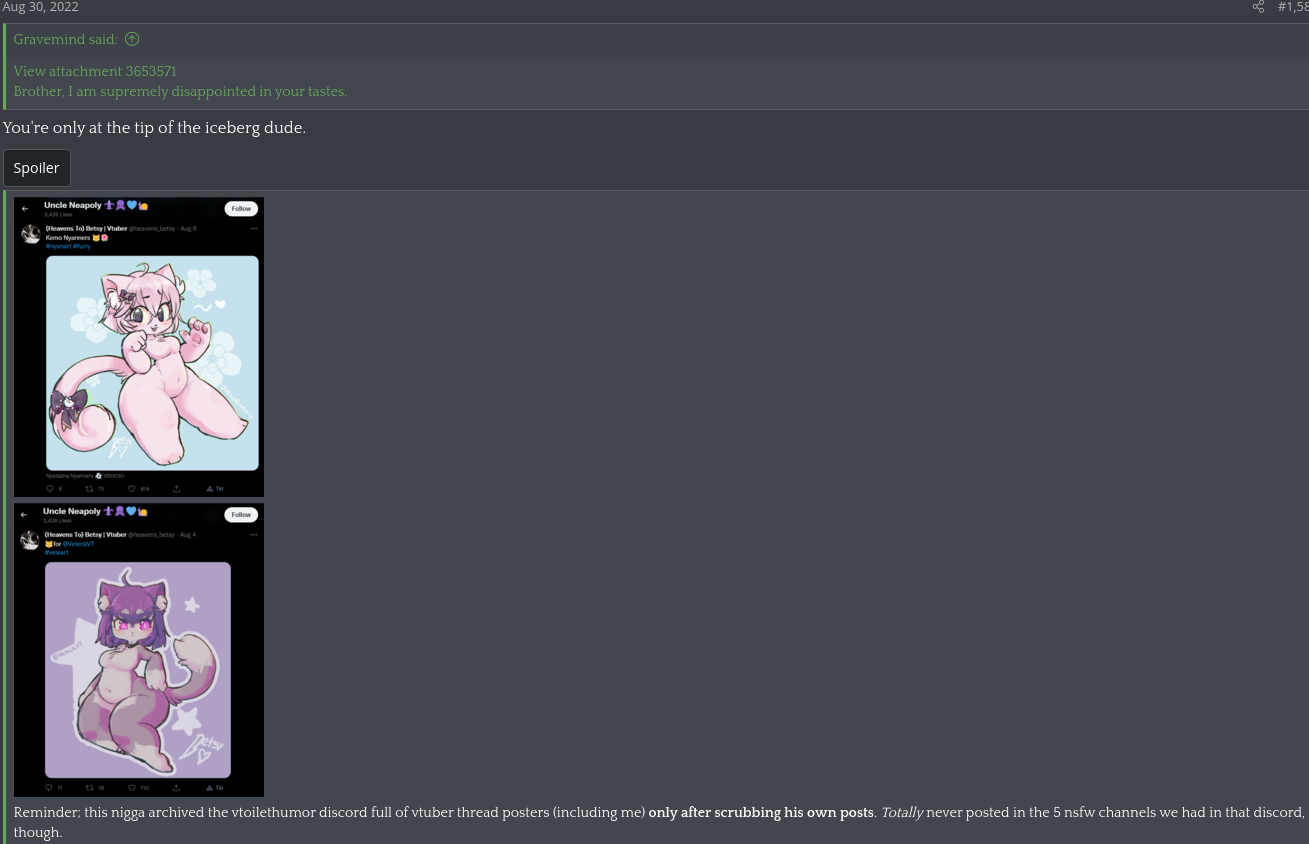
Task: Click text 'You're only at the tip of the iceberg dude.'
Action: point(155,128)
